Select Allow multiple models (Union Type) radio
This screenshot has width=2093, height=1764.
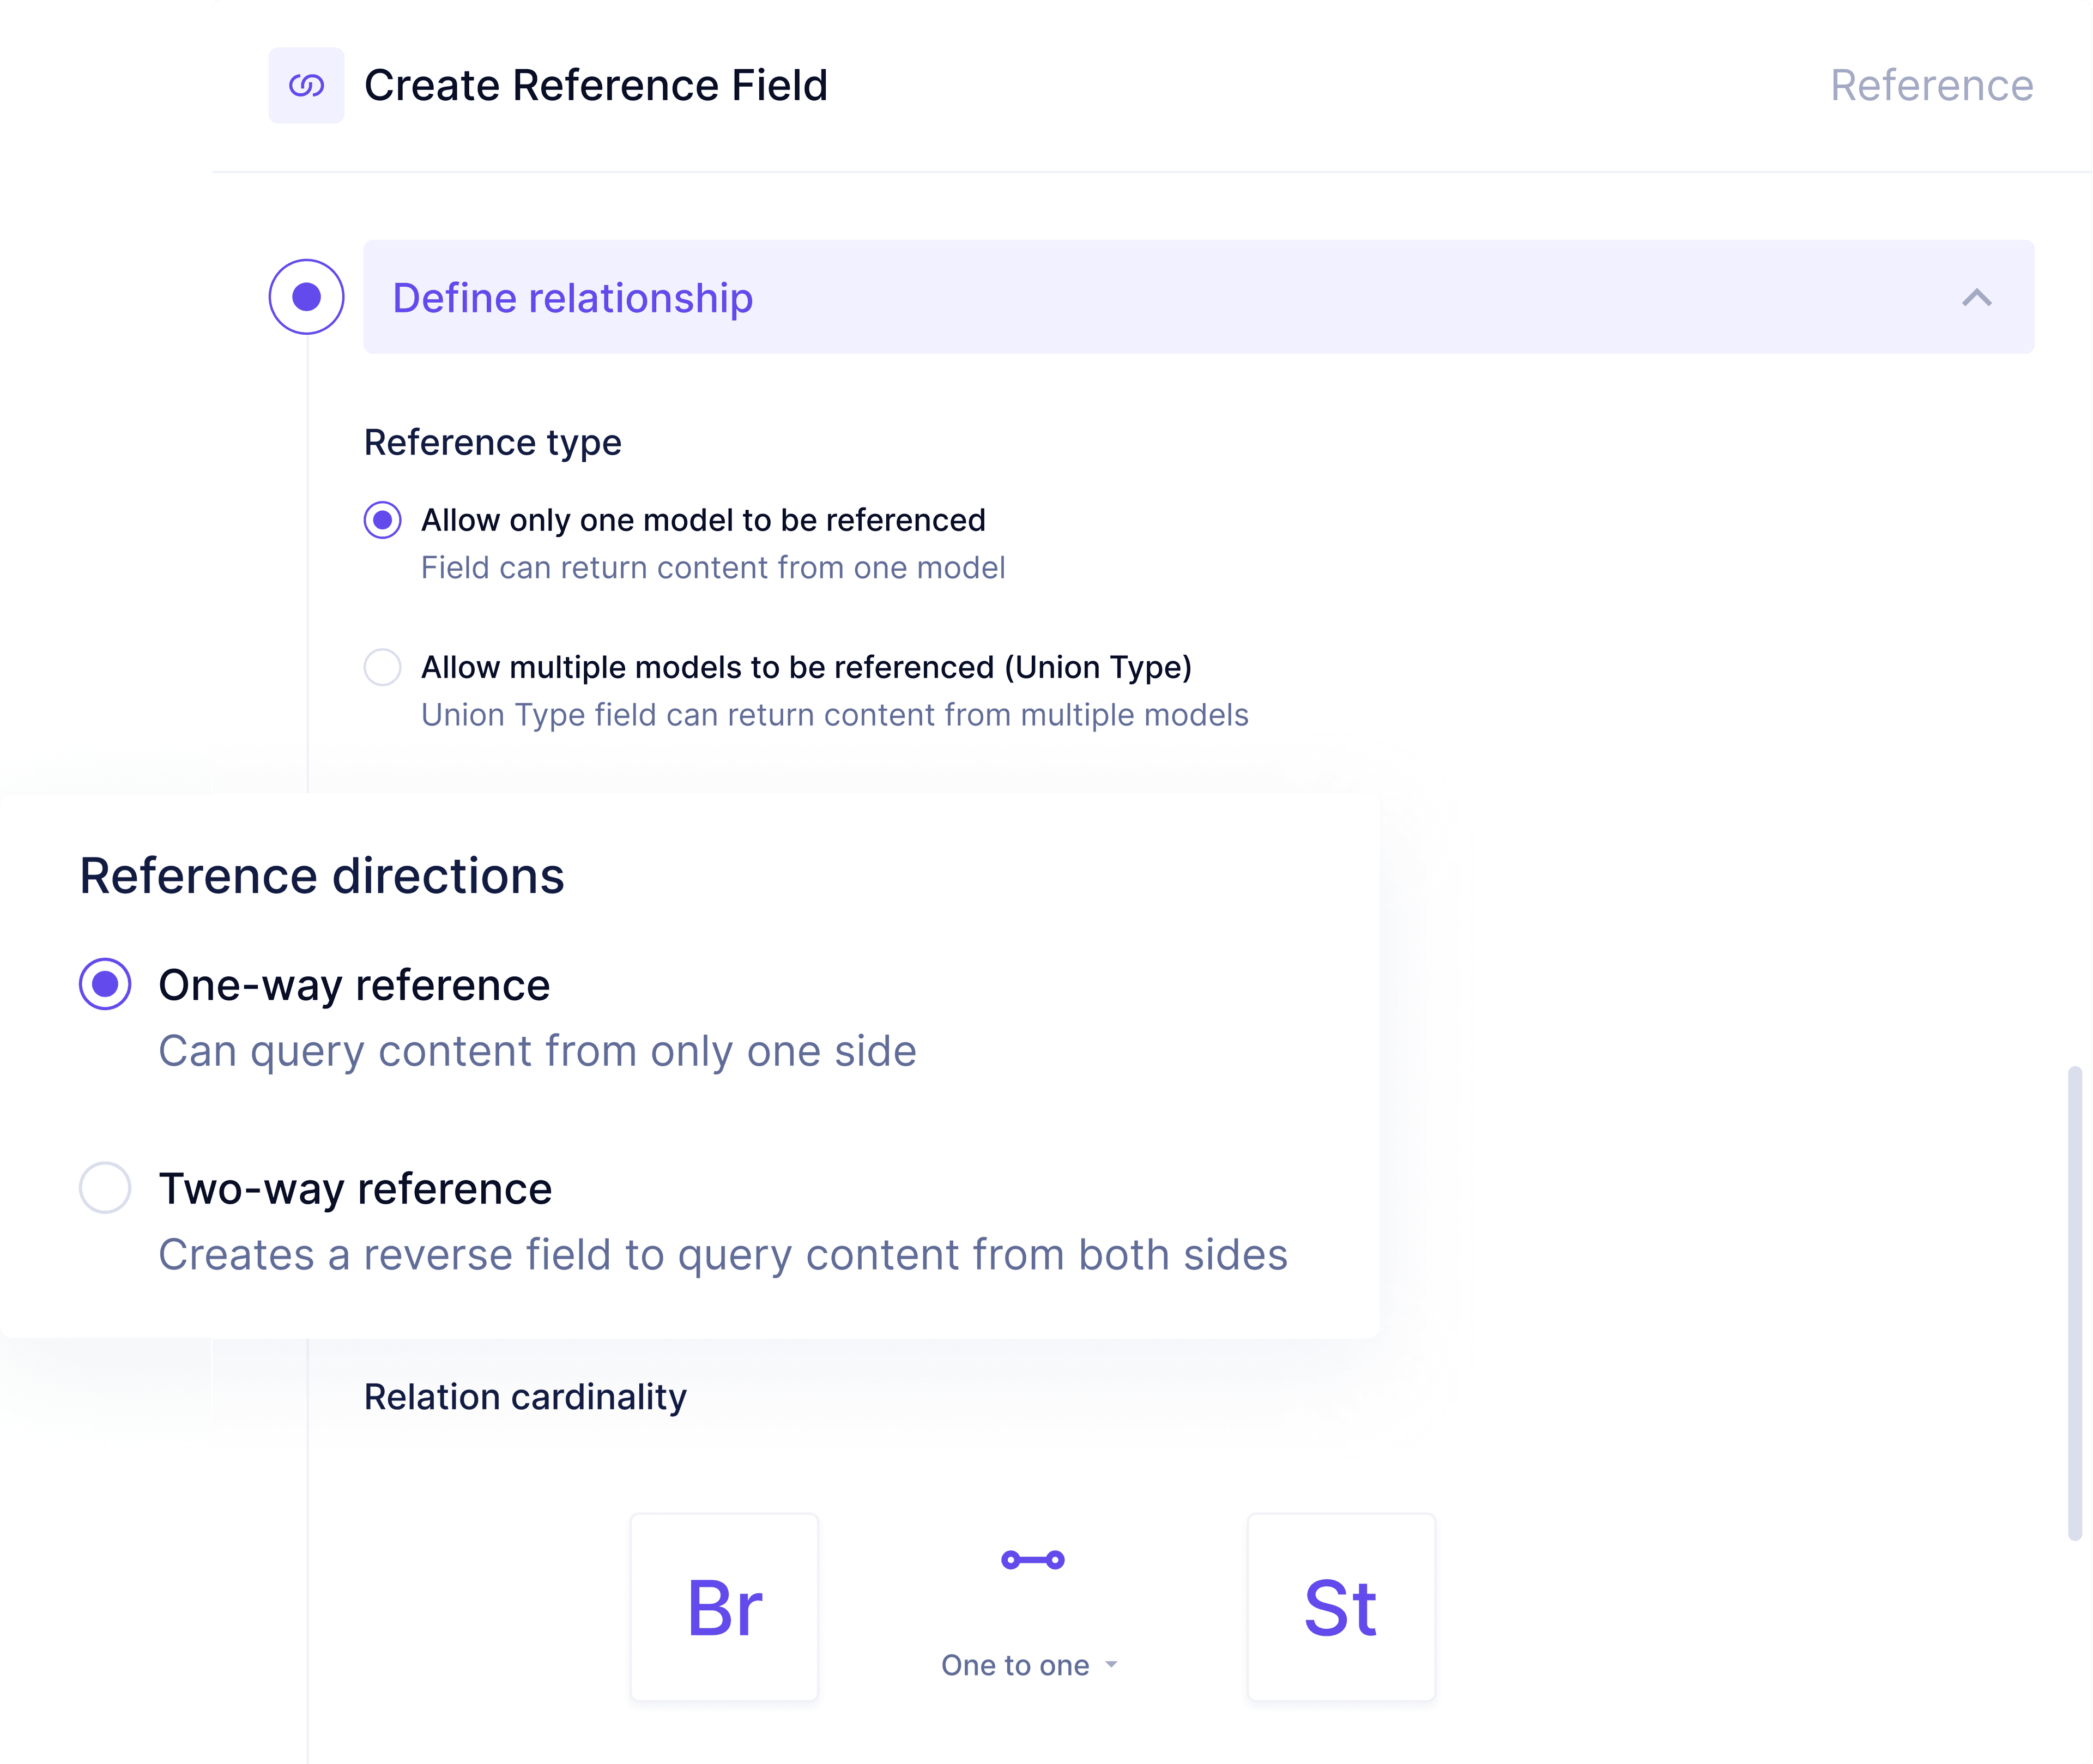click(x=382, y=667)
